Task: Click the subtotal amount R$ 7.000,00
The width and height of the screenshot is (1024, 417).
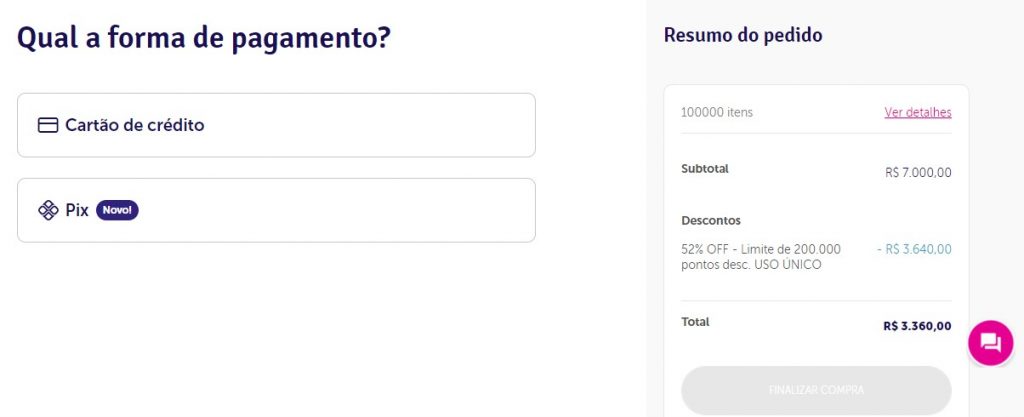Action: tap(918, 172)
